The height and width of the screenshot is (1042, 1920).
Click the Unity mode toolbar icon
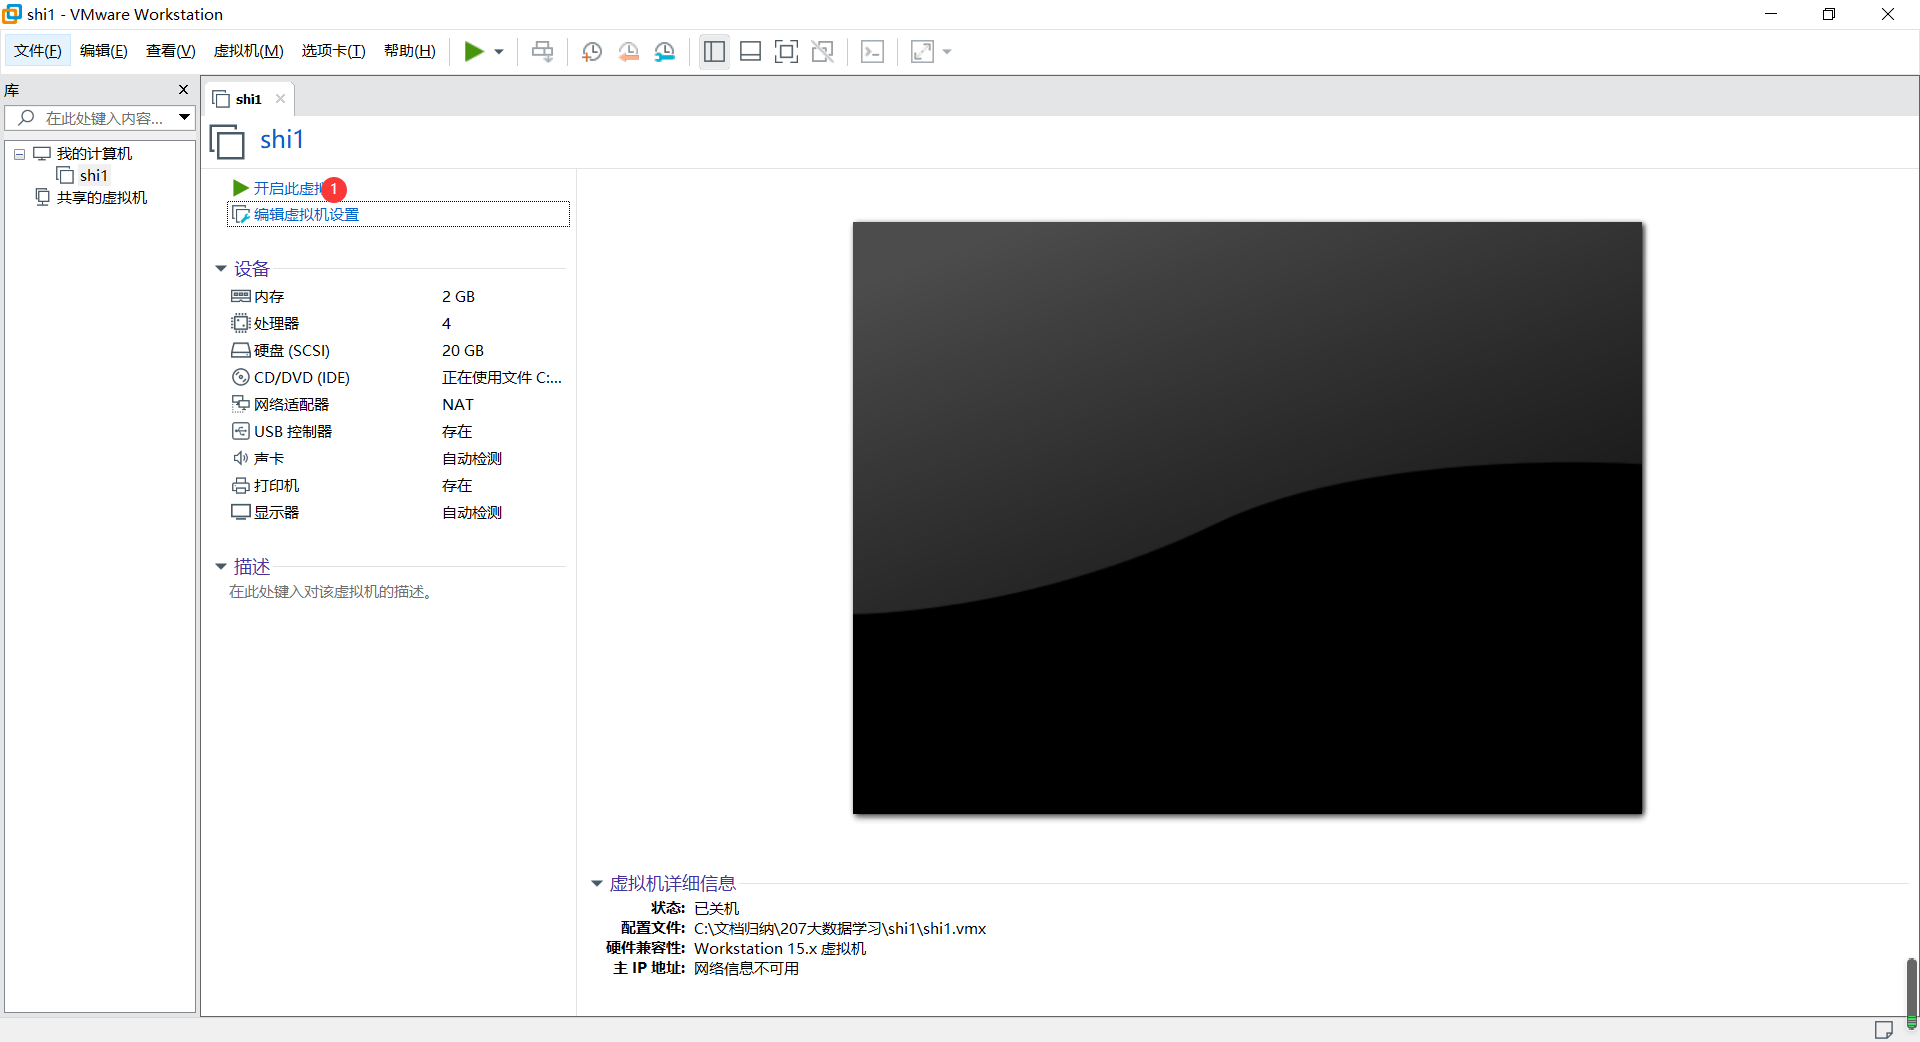coord(822,52)
